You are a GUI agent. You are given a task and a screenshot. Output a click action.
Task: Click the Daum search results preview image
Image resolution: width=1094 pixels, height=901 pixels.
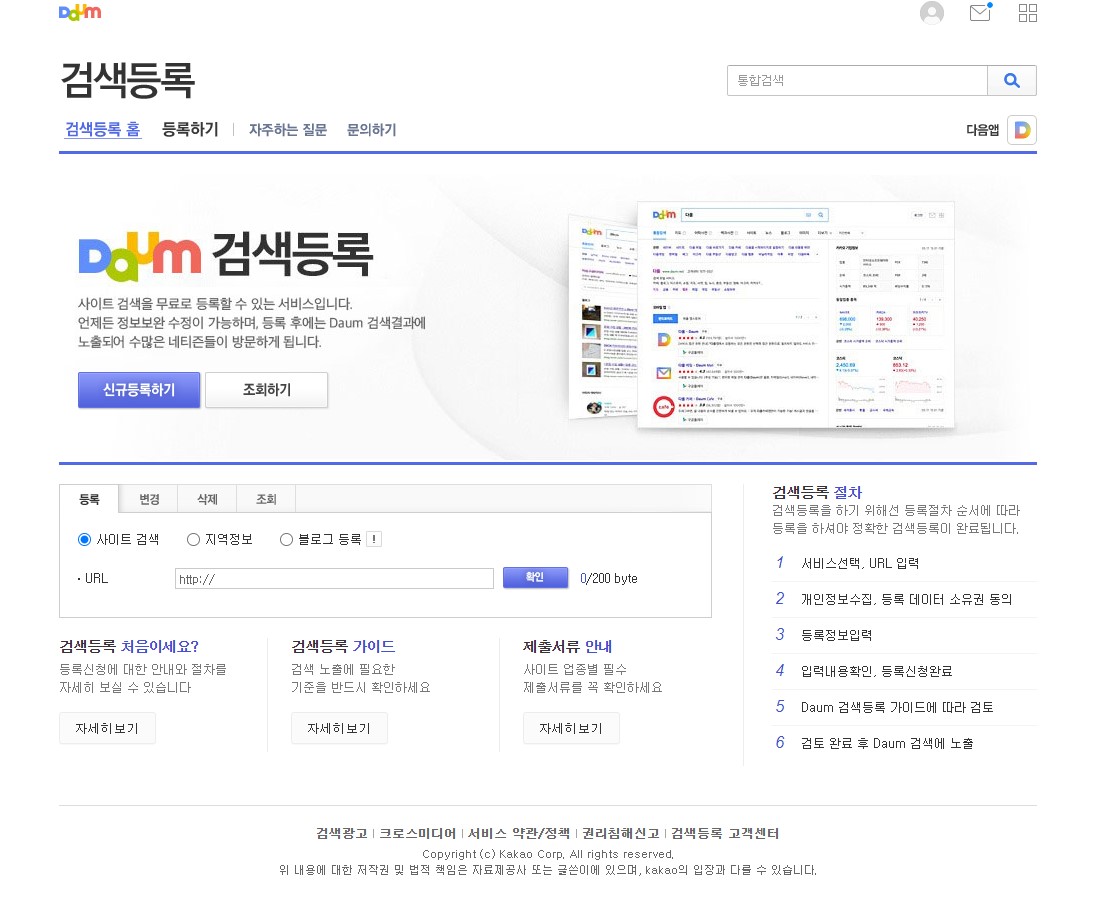coord(762,315)
